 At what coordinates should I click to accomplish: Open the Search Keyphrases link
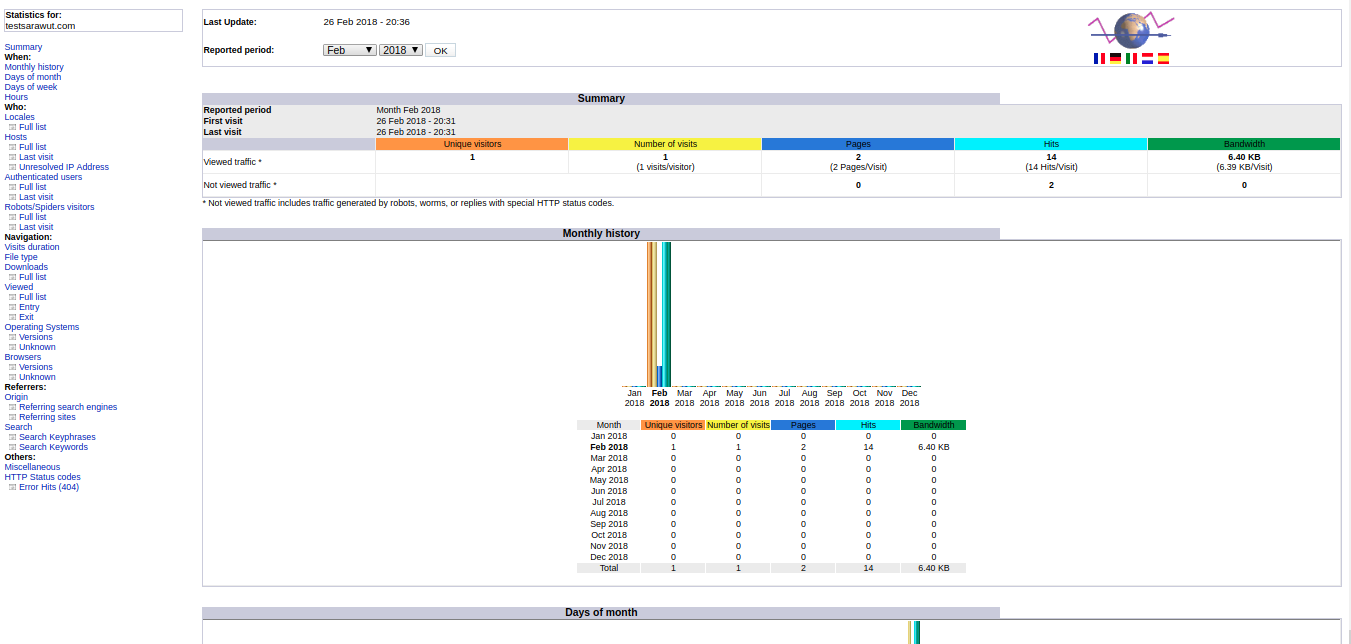click(x=57, y=437)
